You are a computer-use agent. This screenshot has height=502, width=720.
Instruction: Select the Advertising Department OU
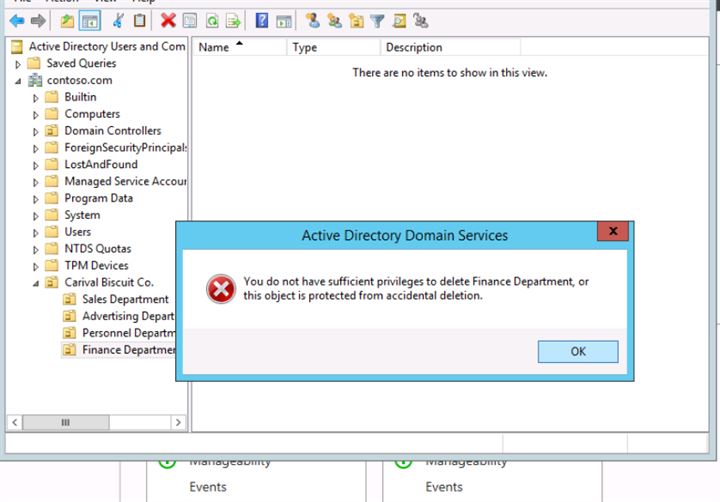click(129, 316)
